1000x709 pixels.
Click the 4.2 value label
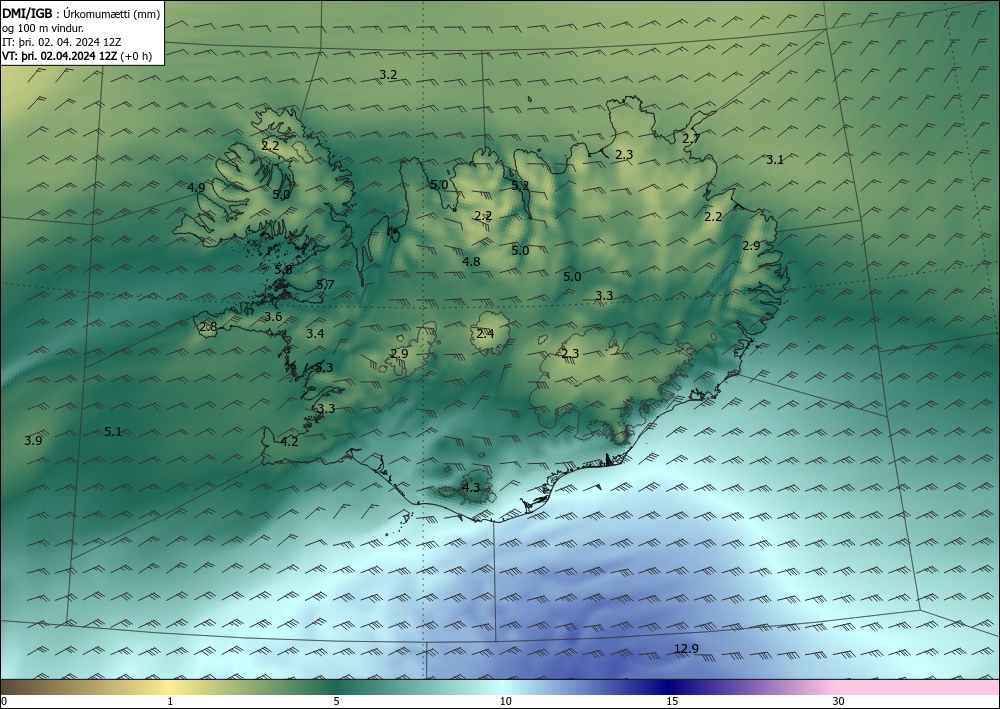(290, 441)
